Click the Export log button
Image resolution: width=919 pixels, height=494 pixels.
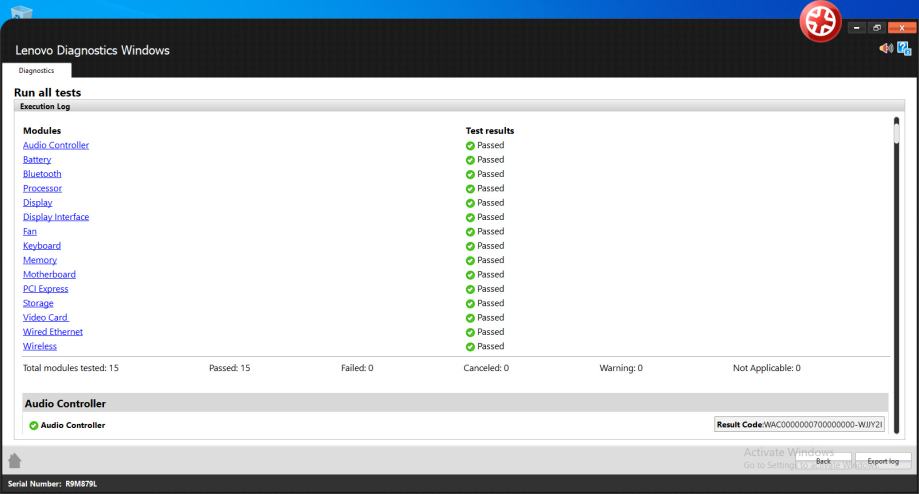883,461
